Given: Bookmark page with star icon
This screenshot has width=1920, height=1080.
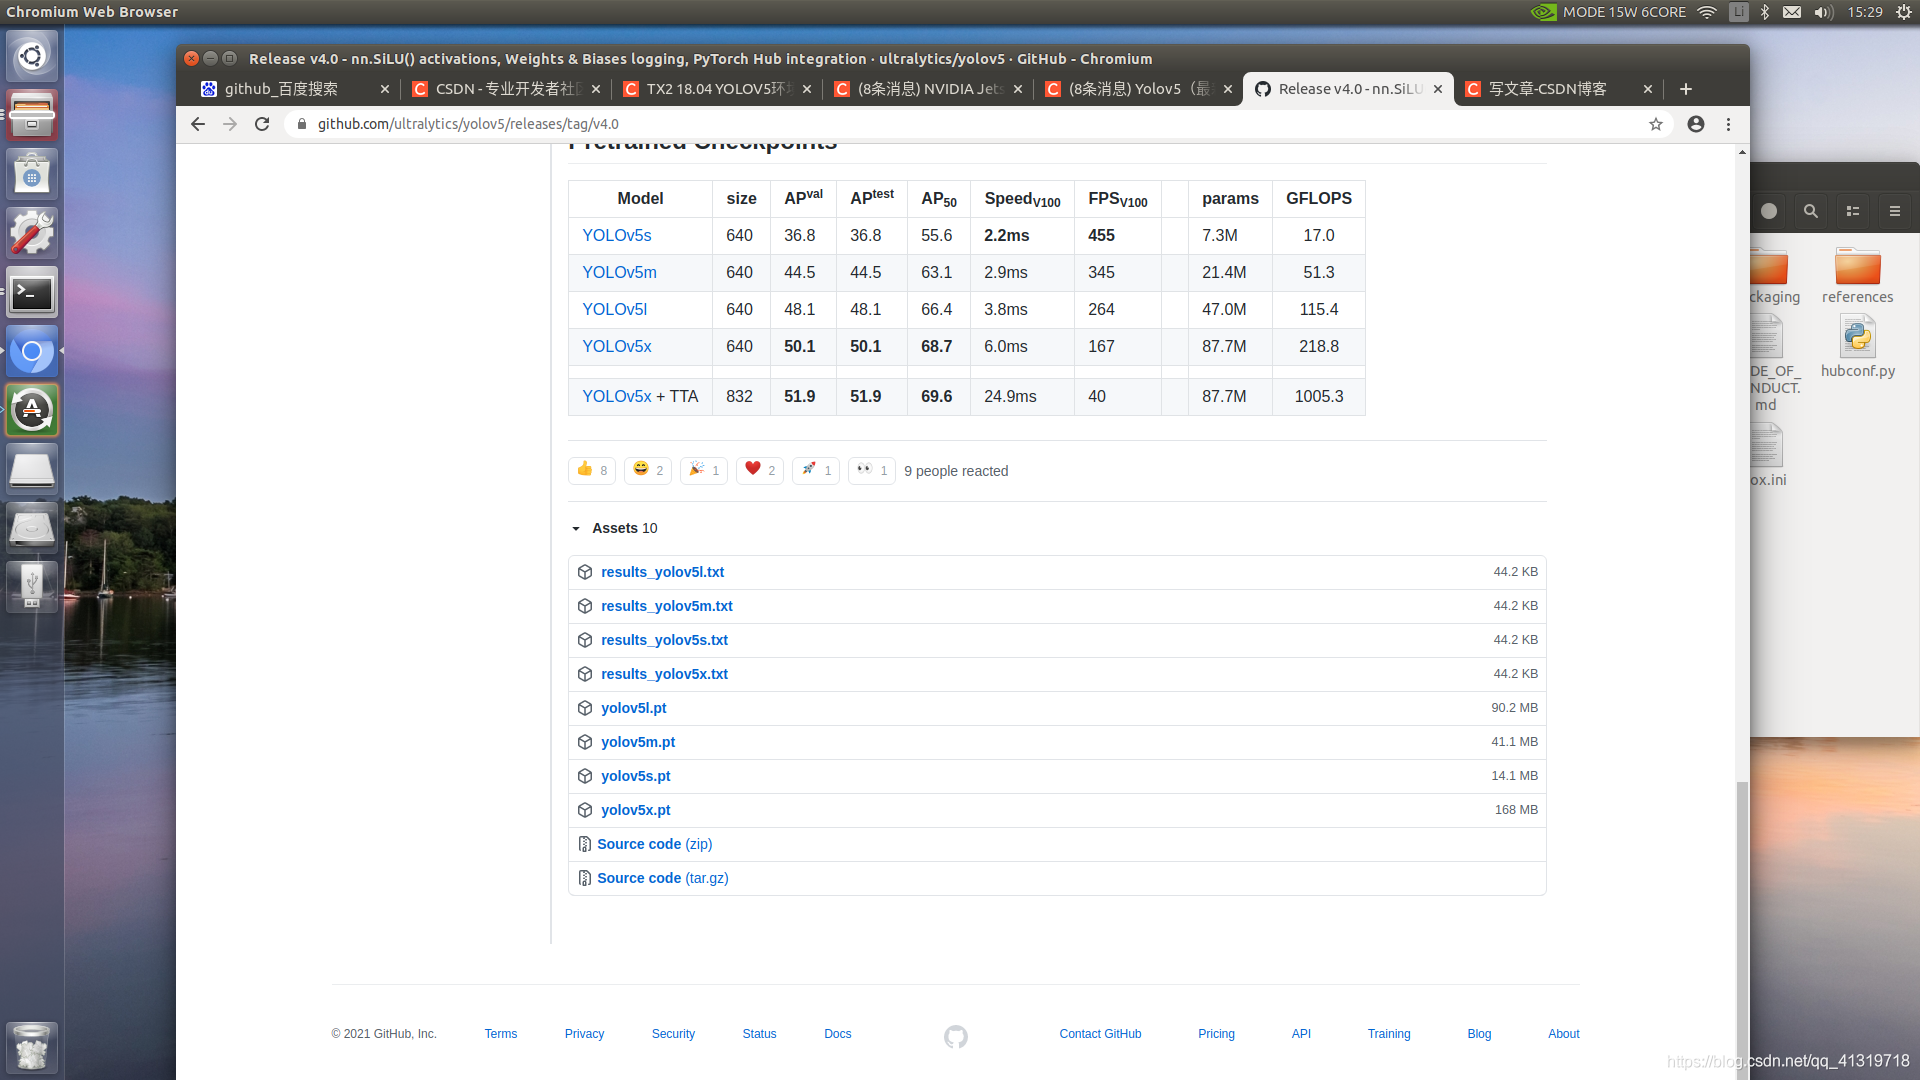Looking at the screenshot, I should coord(1656,124).
